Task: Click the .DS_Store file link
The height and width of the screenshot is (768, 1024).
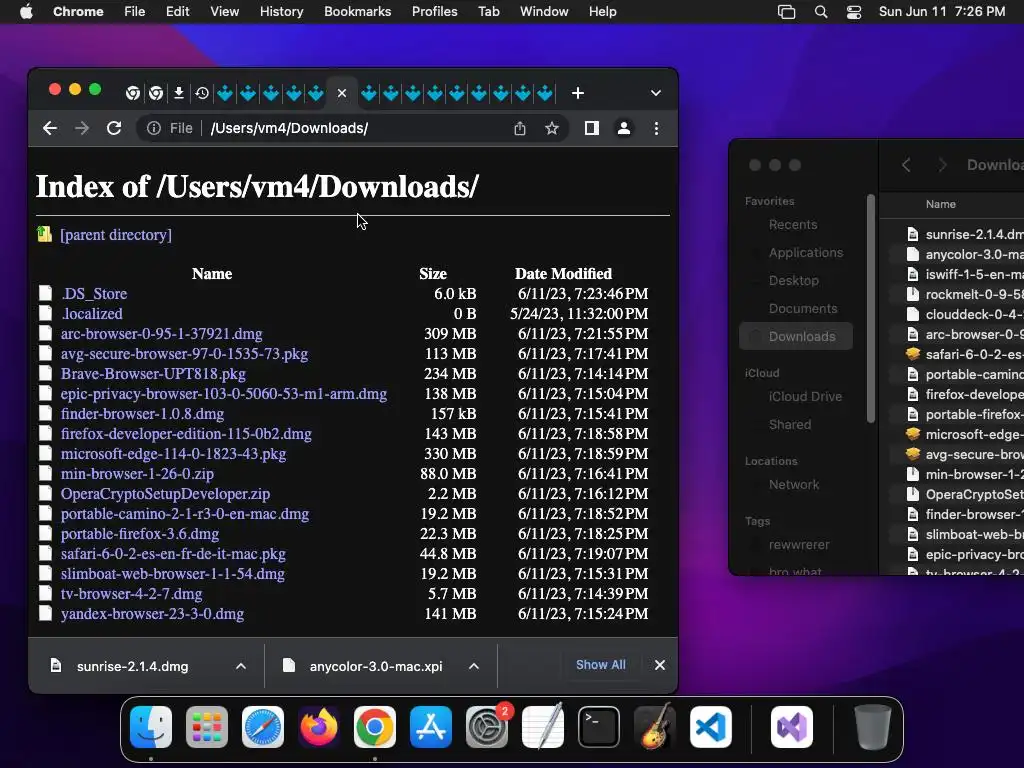Action: tap(94, 294)
